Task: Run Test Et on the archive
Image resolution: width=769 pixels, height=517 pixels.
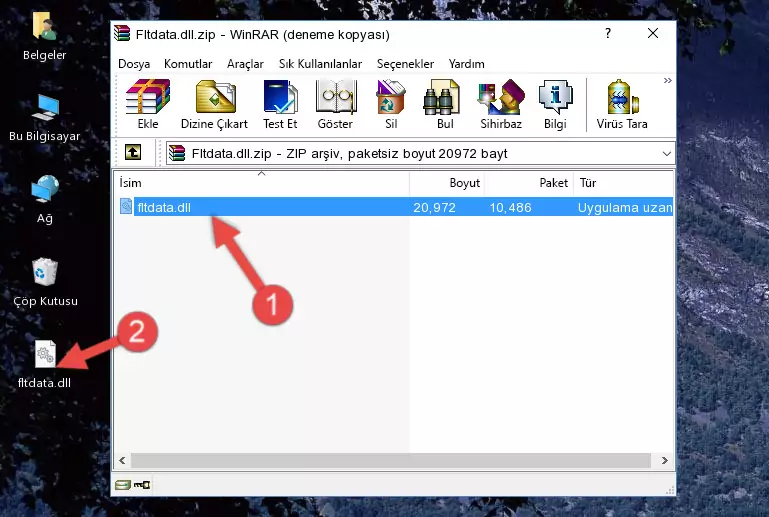Action: [x=280, y=104]
